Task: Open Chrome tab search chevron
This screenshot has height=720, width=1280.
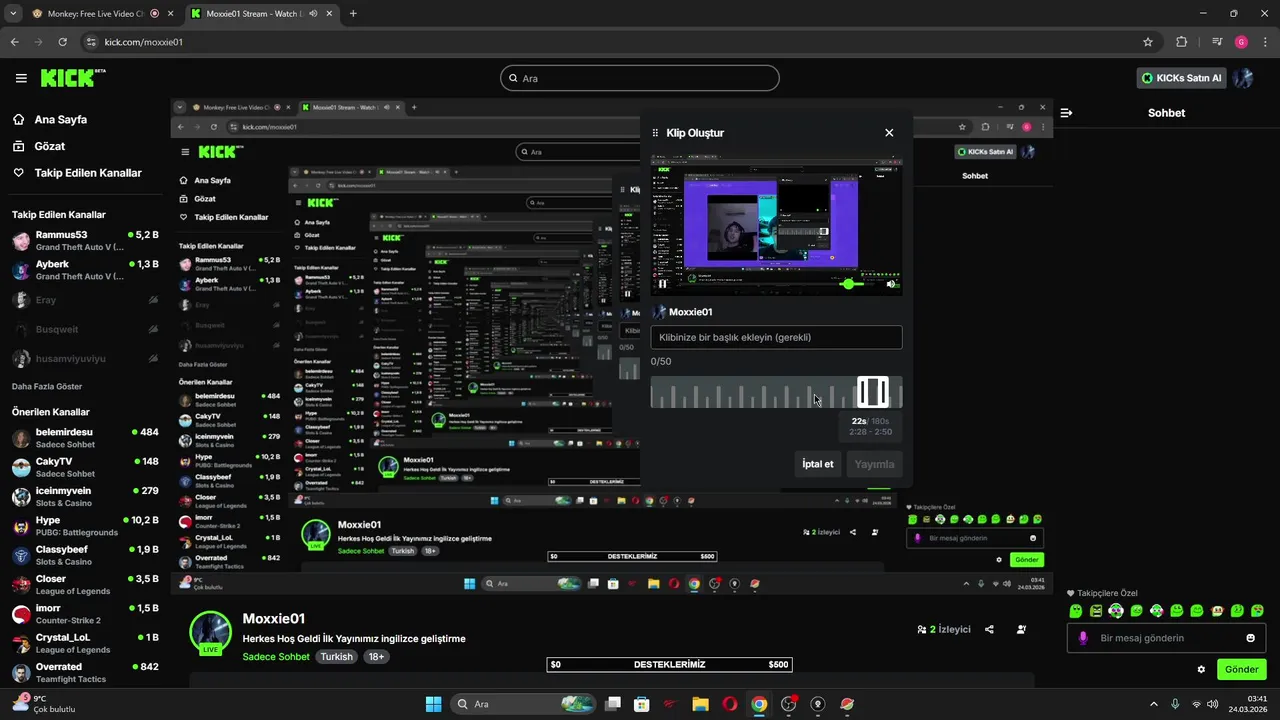Action: click(14, 14)
